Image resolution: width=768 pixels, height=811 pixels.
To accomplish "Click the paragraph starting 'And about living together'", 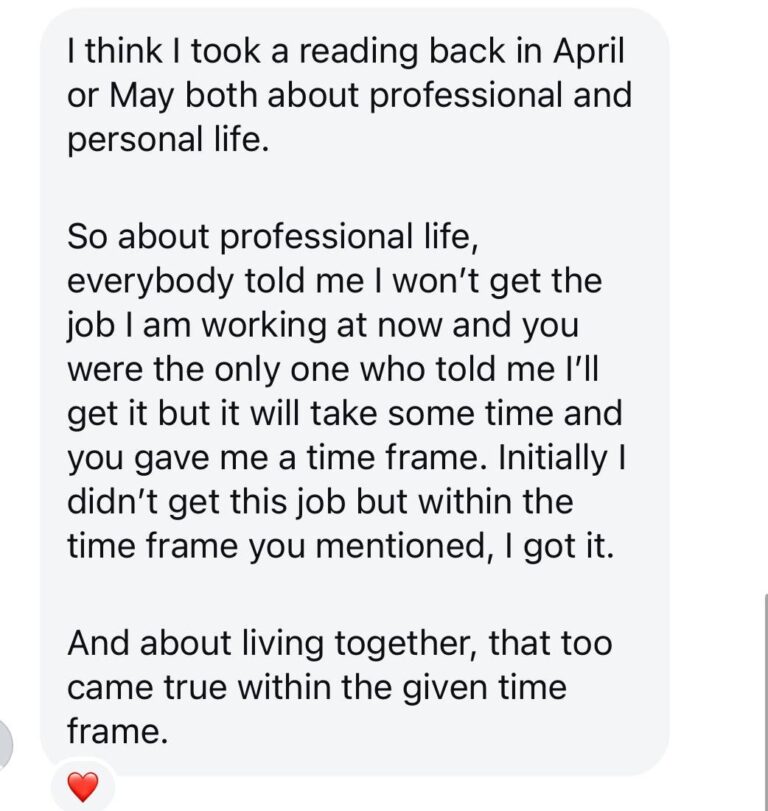I will (339, 687).
